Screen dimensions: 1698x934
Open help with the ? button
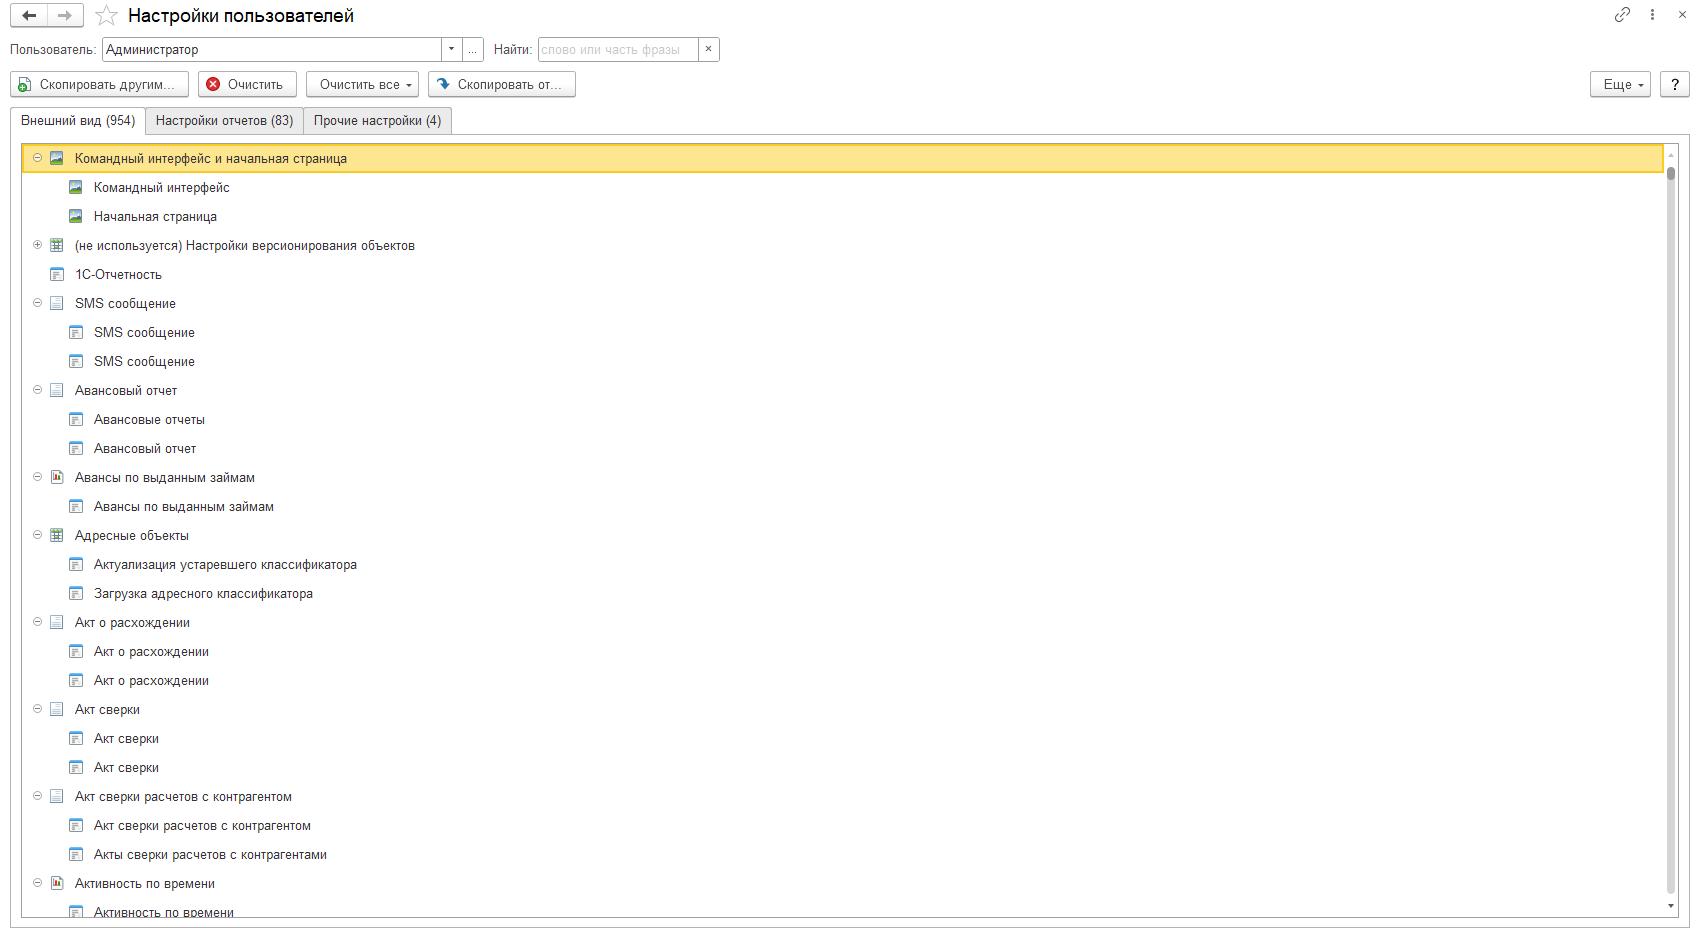point(1675,85)
